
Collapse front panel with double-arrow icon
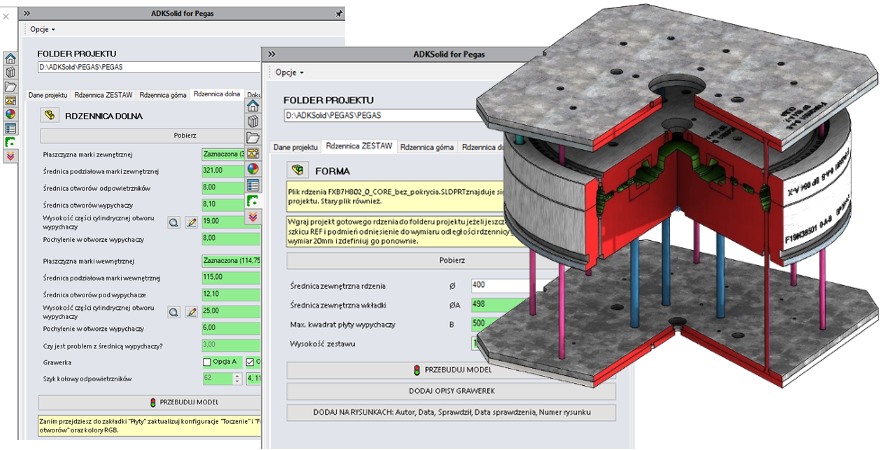272,54
